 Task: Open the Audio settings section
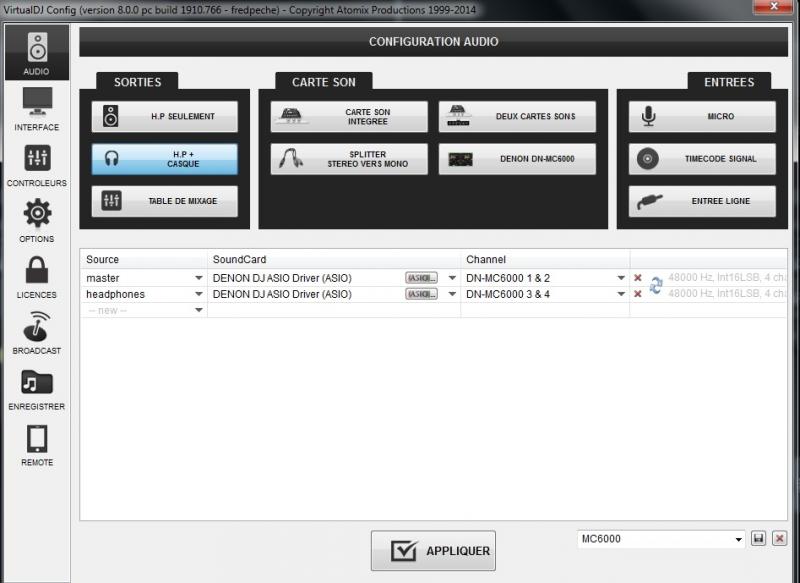(37, 53)
